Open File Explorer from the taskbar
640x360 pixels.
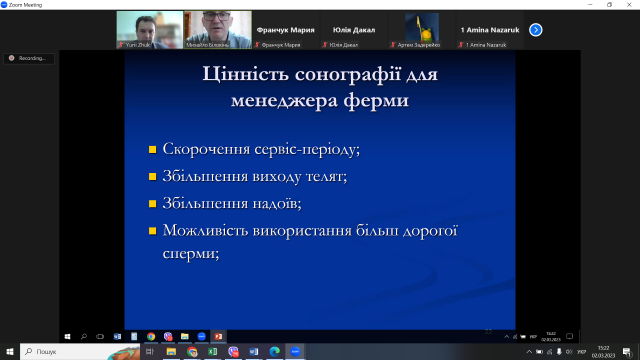171,351
